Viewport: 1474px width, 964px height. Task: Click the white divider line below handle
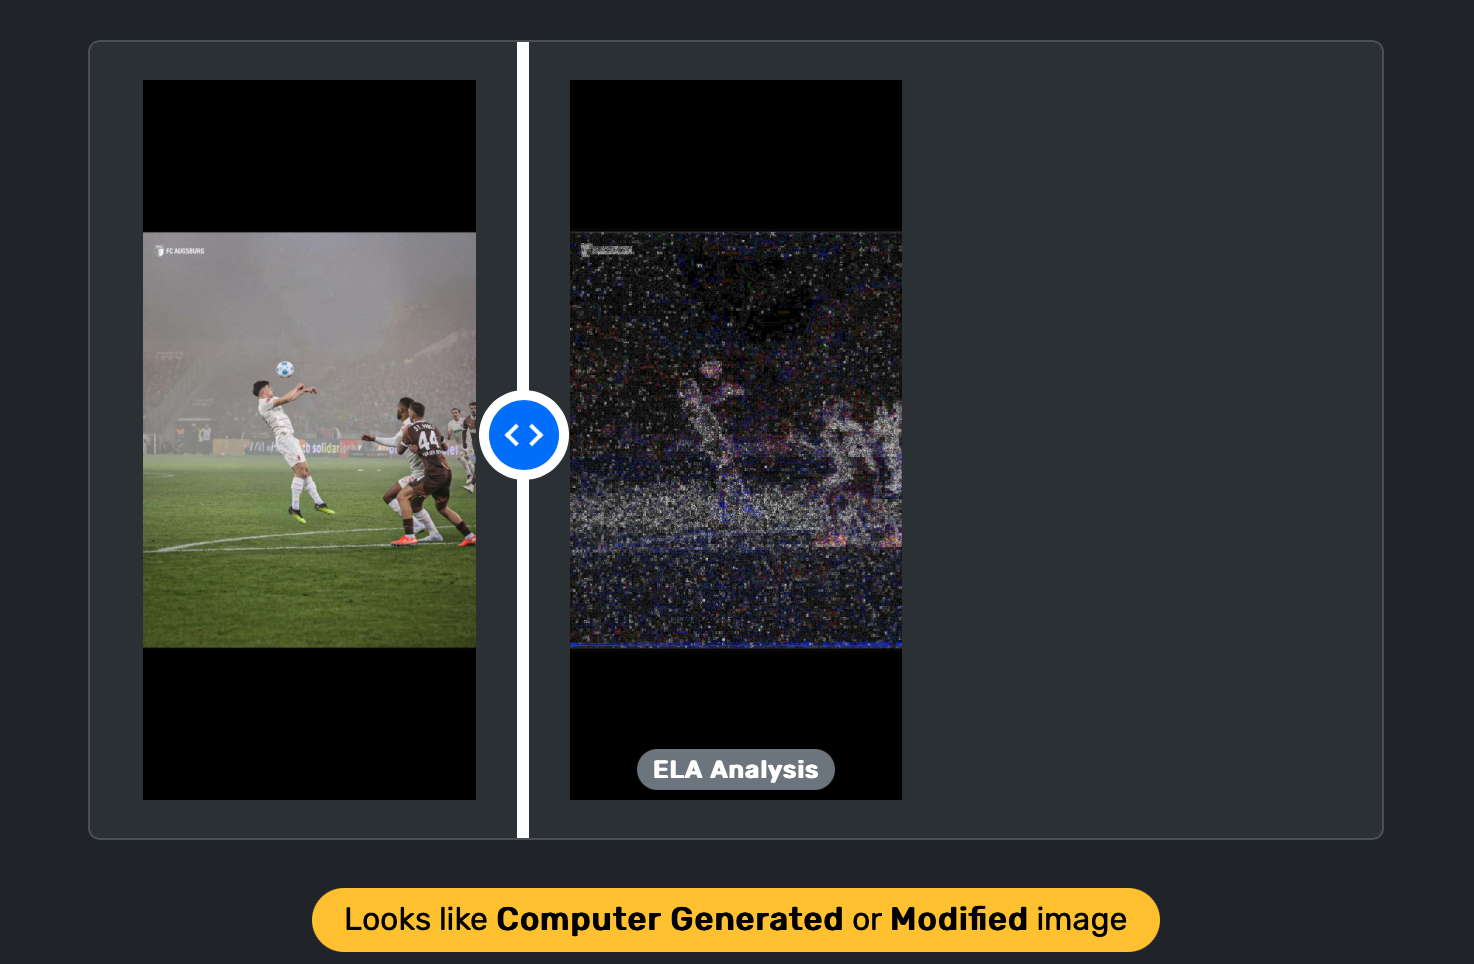[523, 658]
